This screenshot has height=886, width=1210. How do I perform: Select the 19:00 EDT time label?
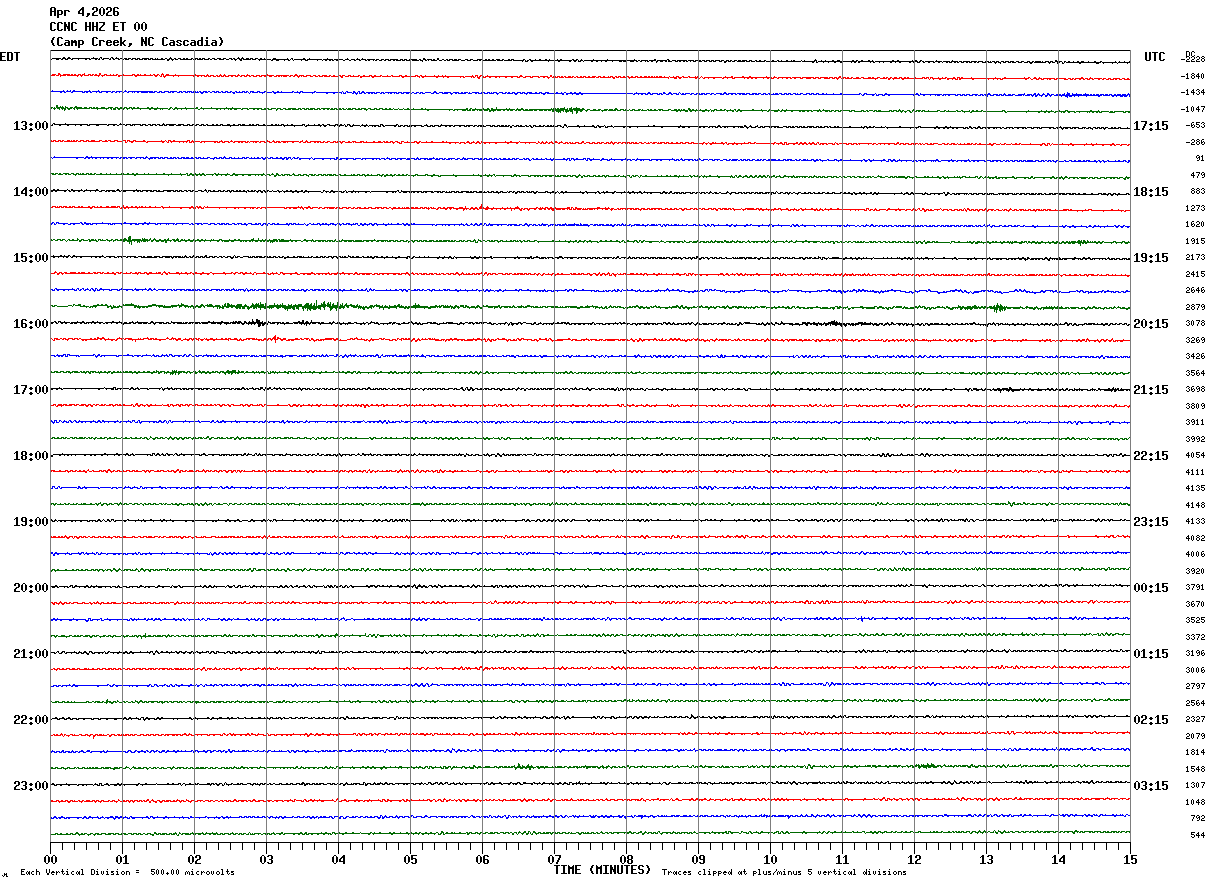click(x=30, y=522)
